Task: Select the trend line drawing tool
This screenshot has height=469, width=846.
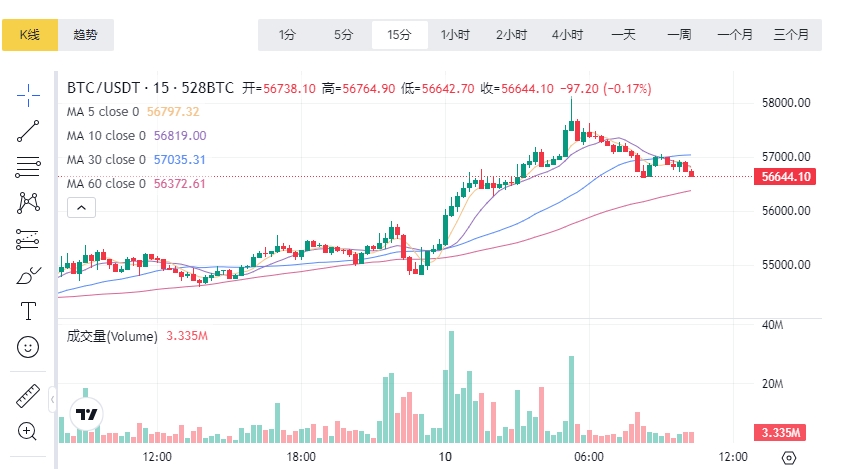Action: point(28,130)
